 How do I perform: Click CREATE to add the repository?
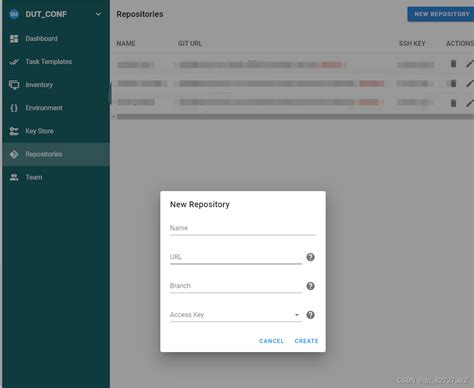click(307, 341)
